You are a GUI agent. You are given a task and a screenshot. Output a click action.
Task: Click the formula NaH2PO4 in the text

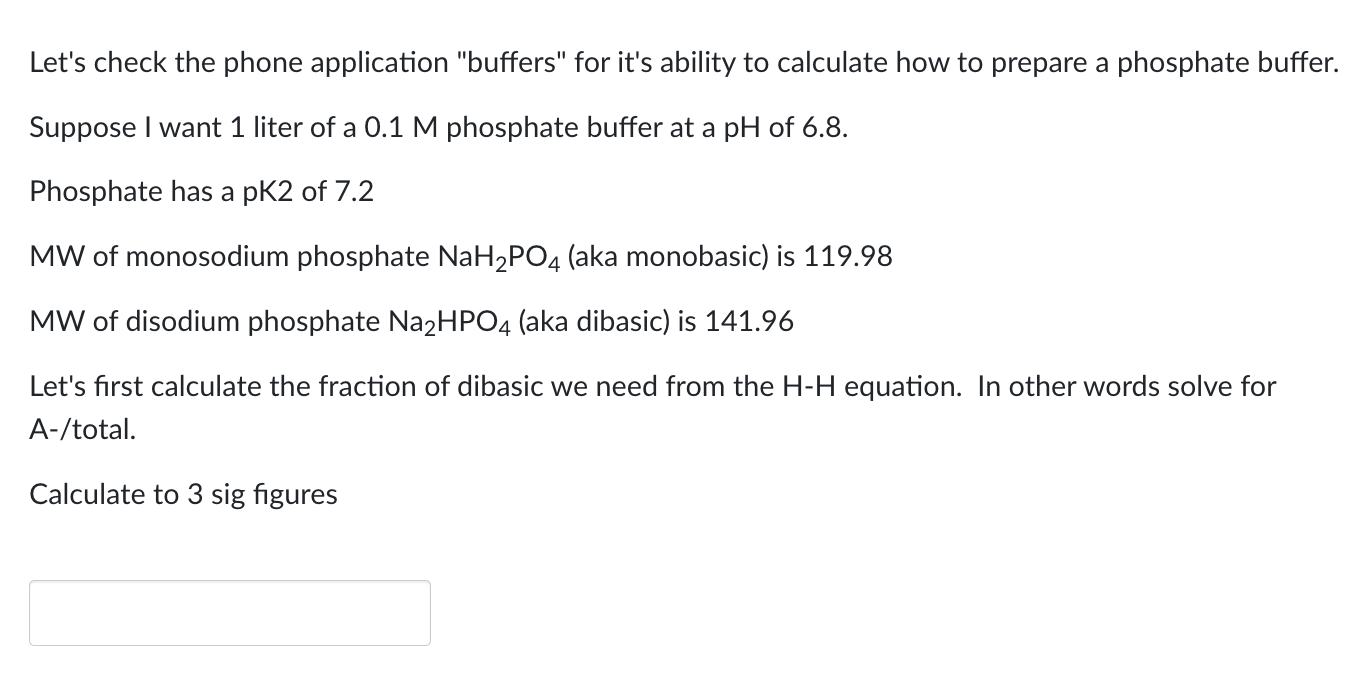(x=497, y=256)
